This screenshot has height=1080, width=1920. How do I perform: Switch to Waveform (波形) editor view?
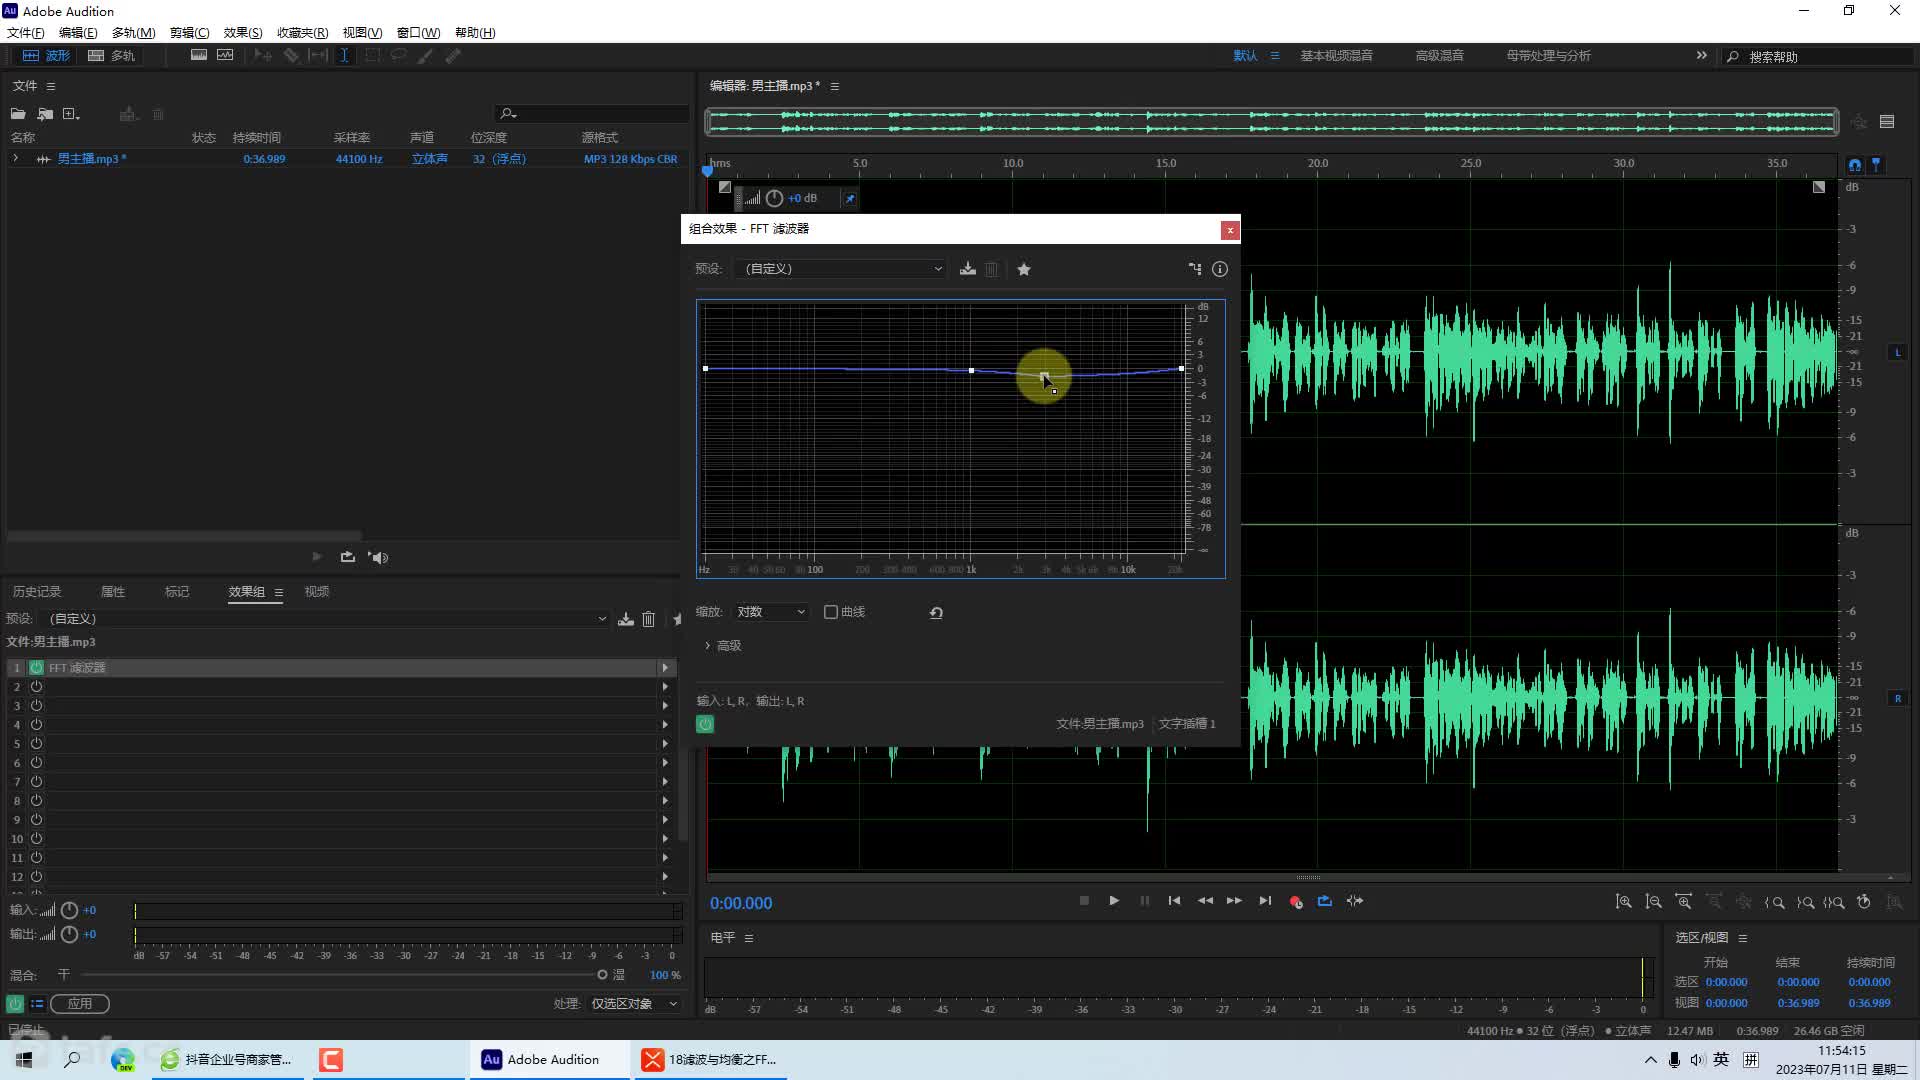[x=46, y=56]
